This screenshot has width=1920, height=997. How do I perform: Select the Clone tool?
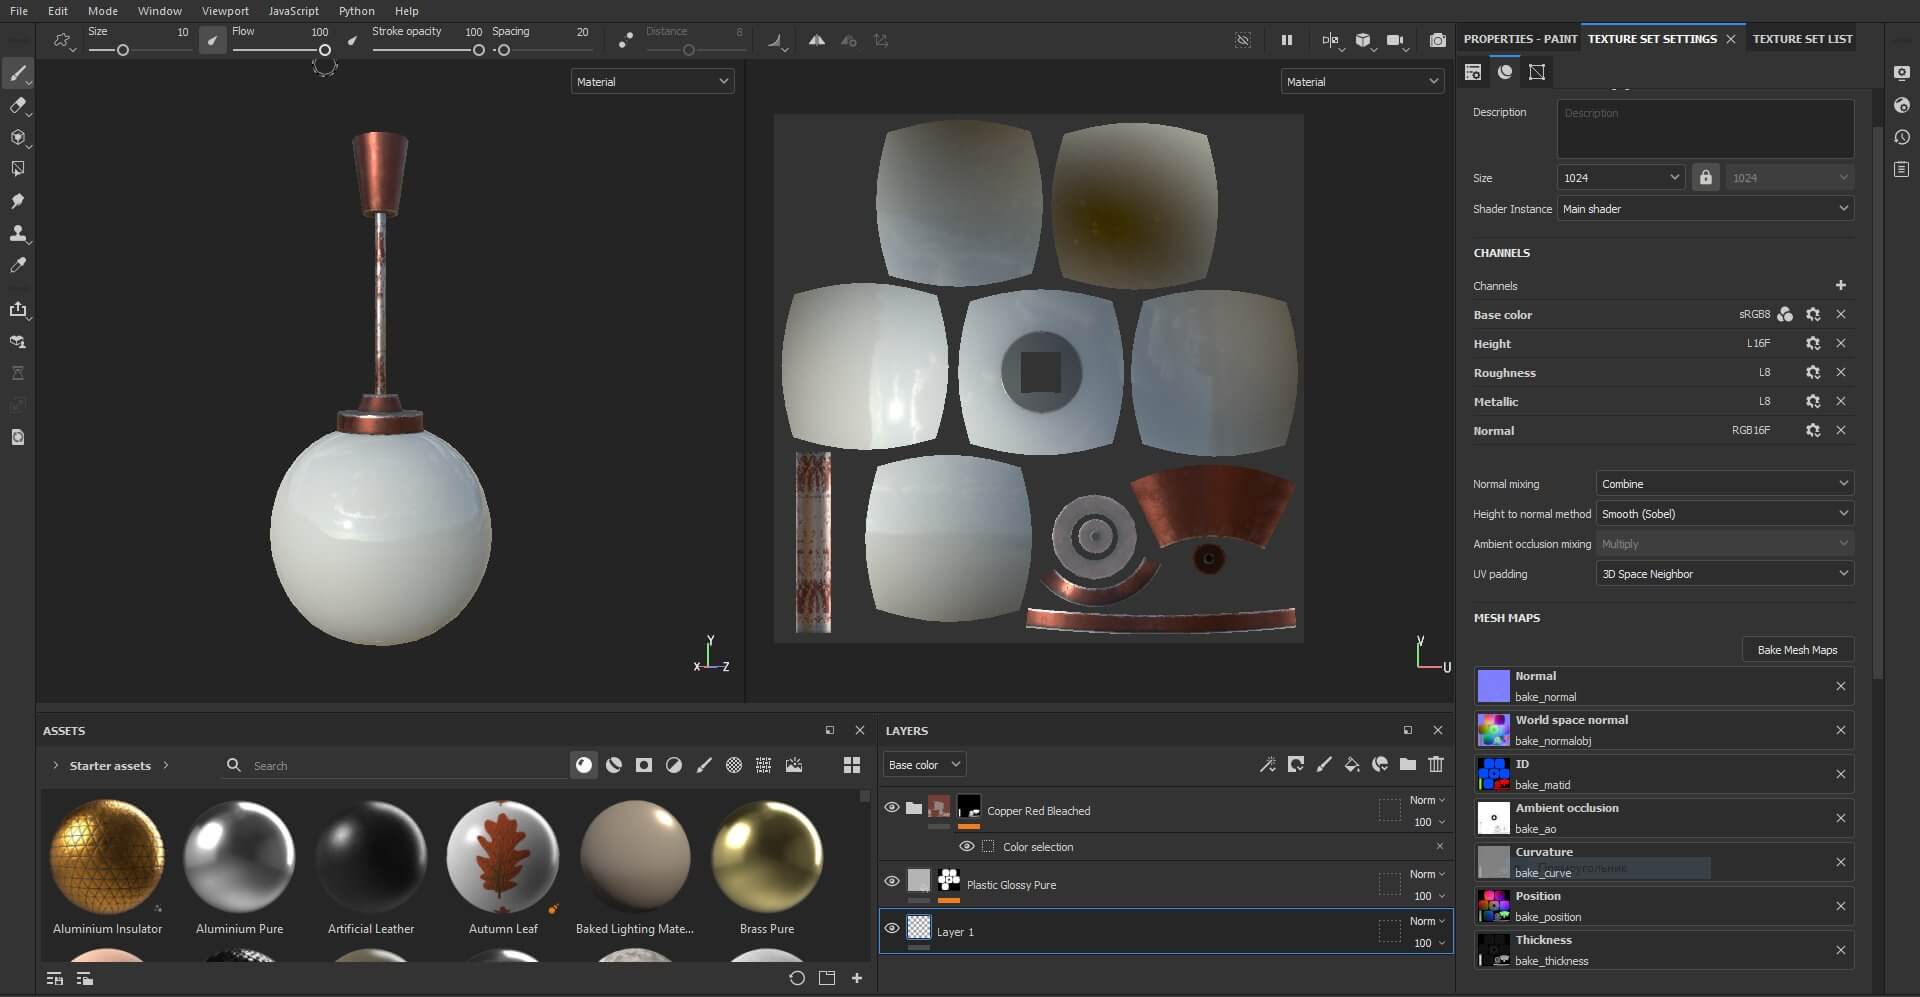(17, 233)
